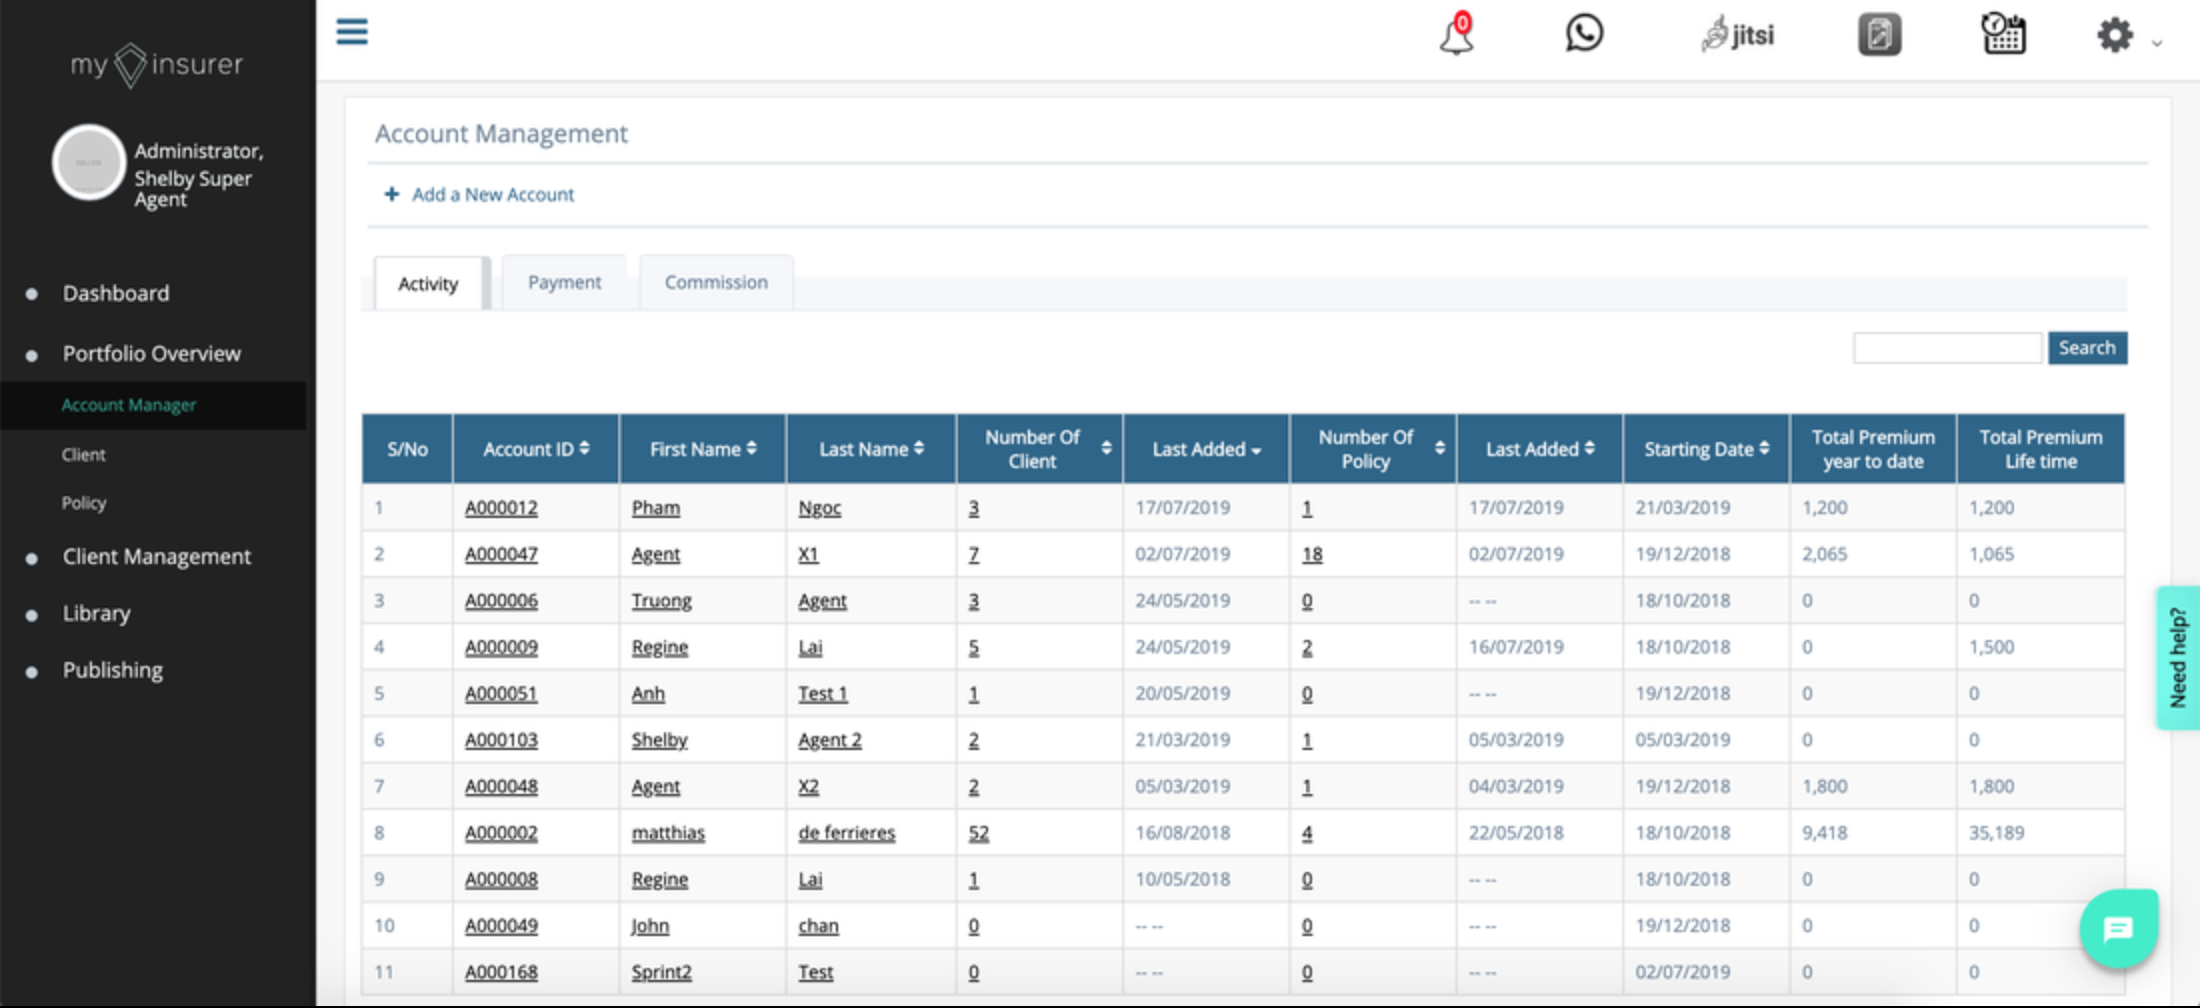
Task: Sort by the Last Name column
Action: 871,449
